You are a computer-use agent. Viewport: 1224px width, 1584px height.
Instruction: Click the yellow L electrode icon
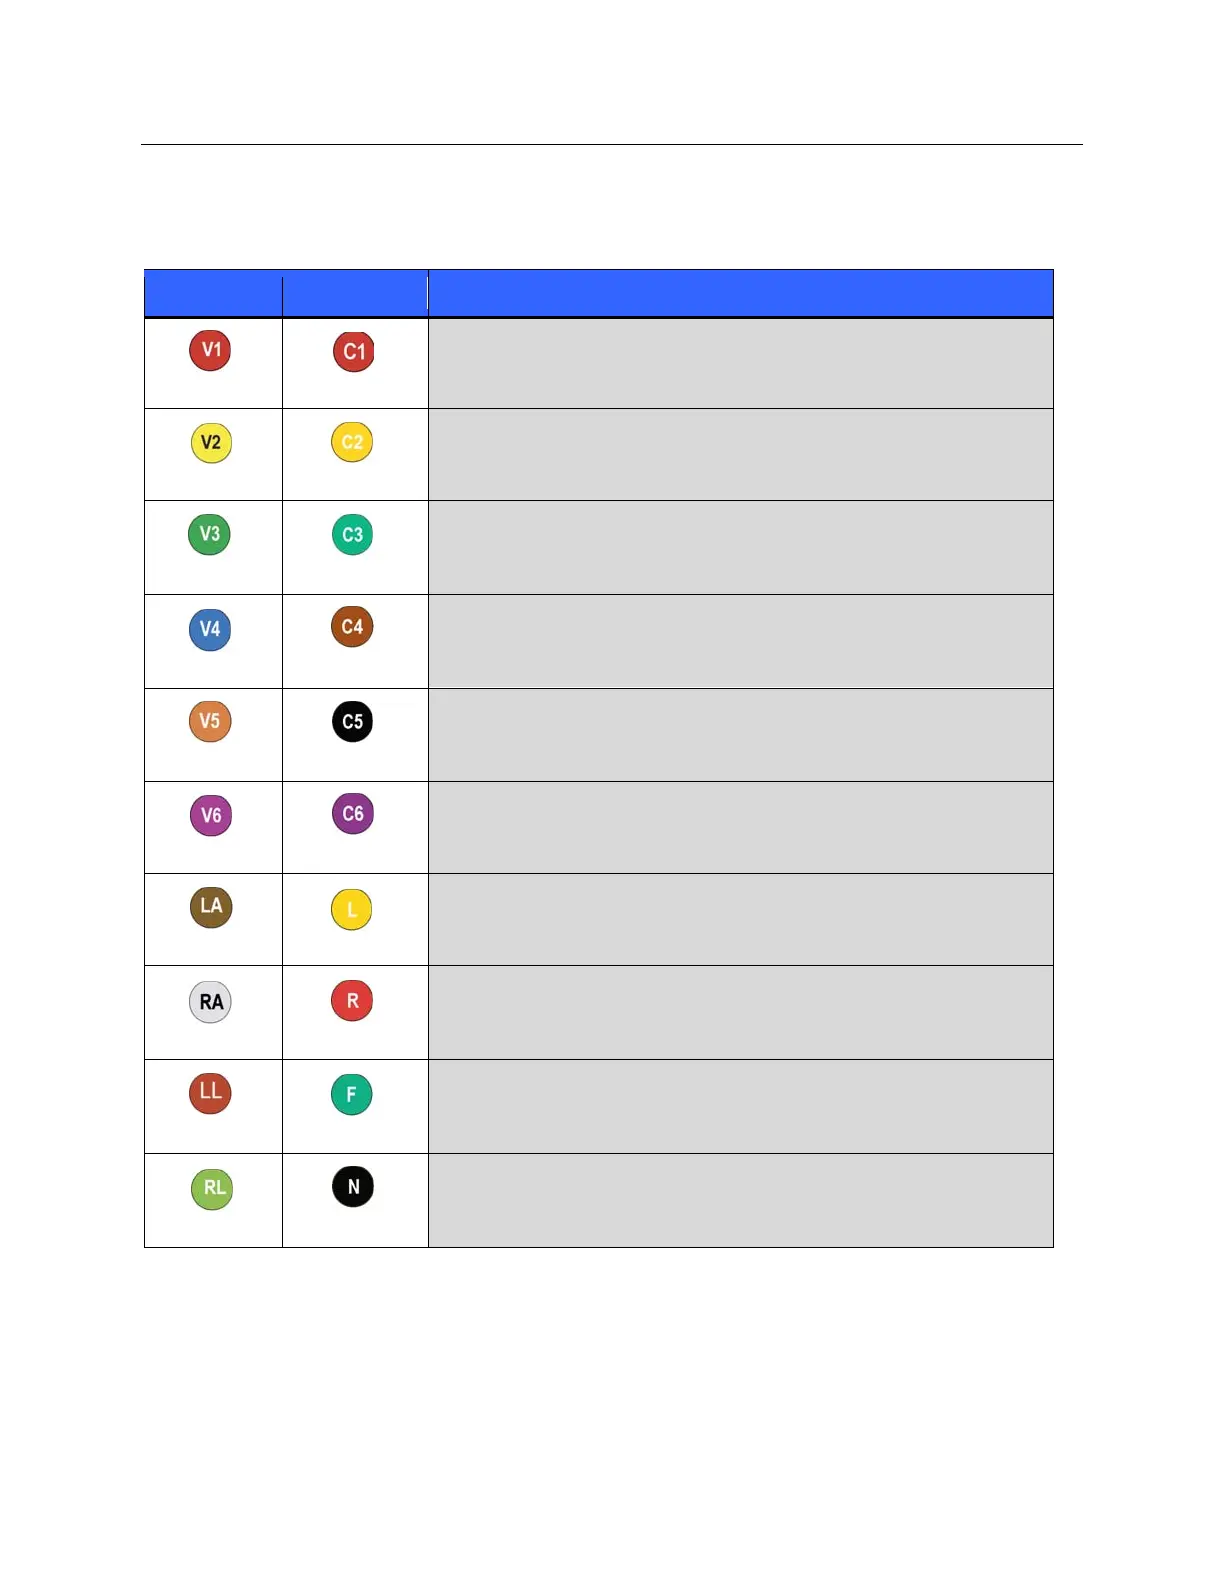pos(352,910)
